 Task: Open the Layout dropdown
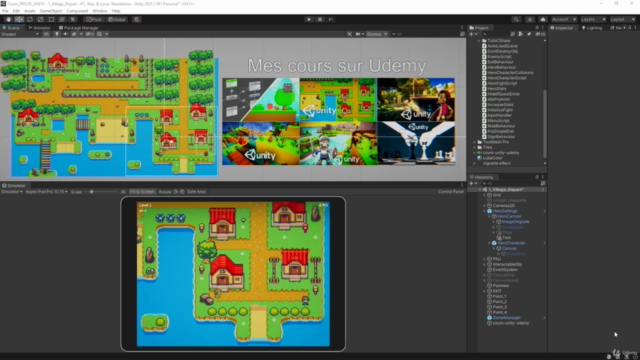[x=622, y=19]
